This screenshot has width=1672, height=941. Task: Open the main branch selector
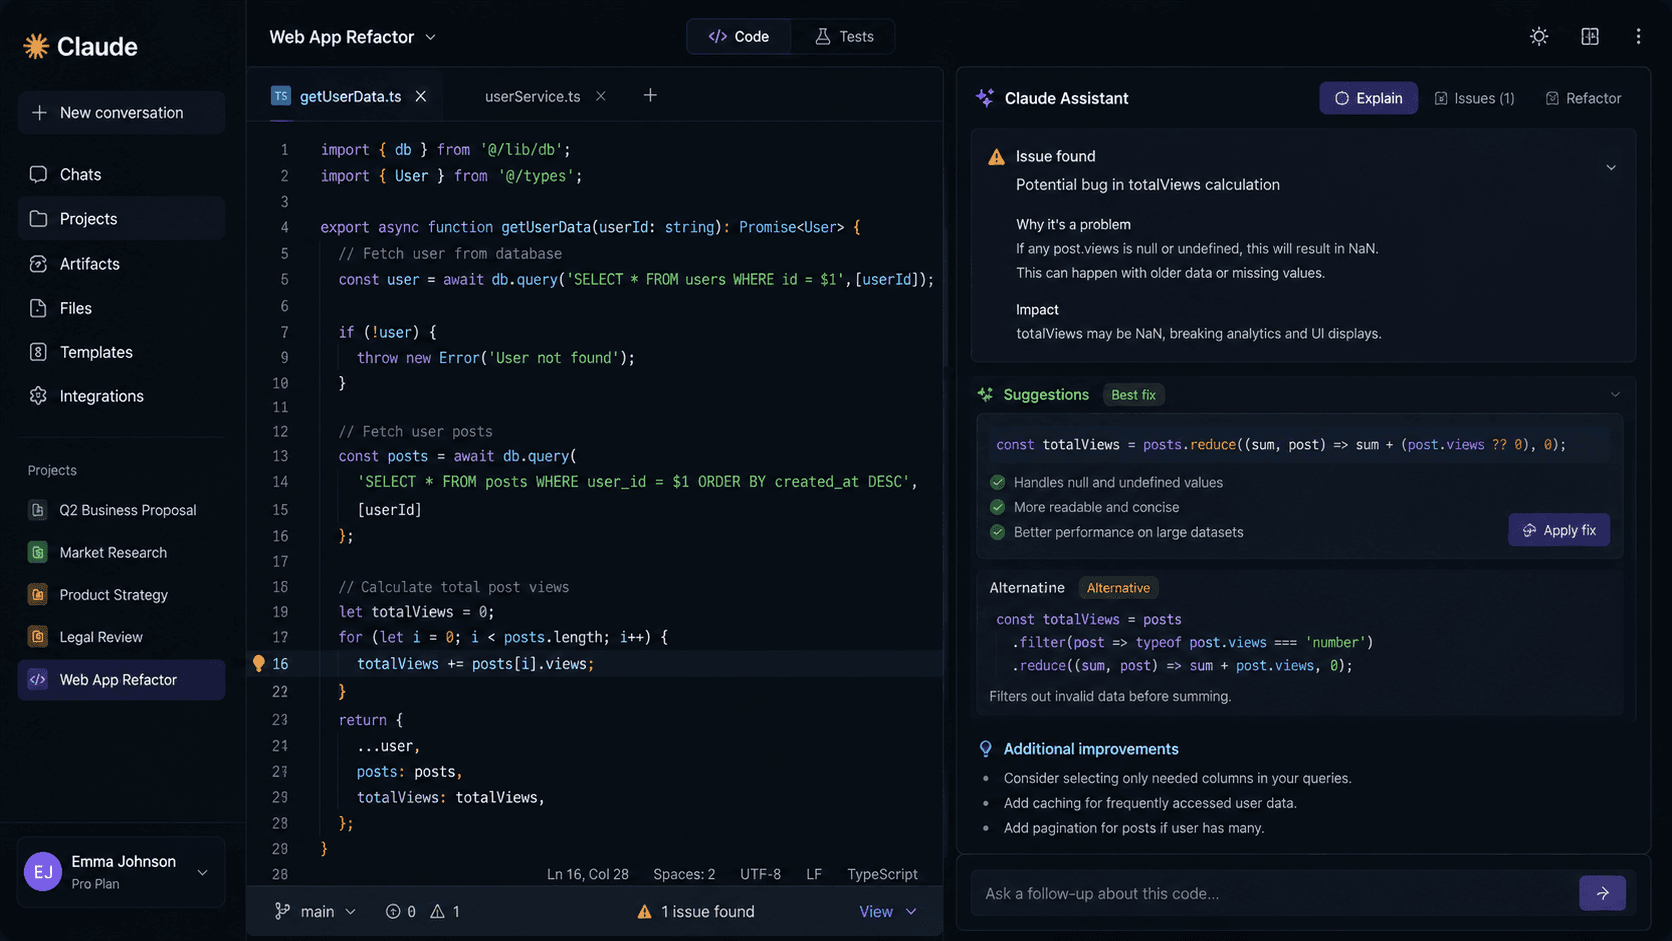(x=315, y=911)
